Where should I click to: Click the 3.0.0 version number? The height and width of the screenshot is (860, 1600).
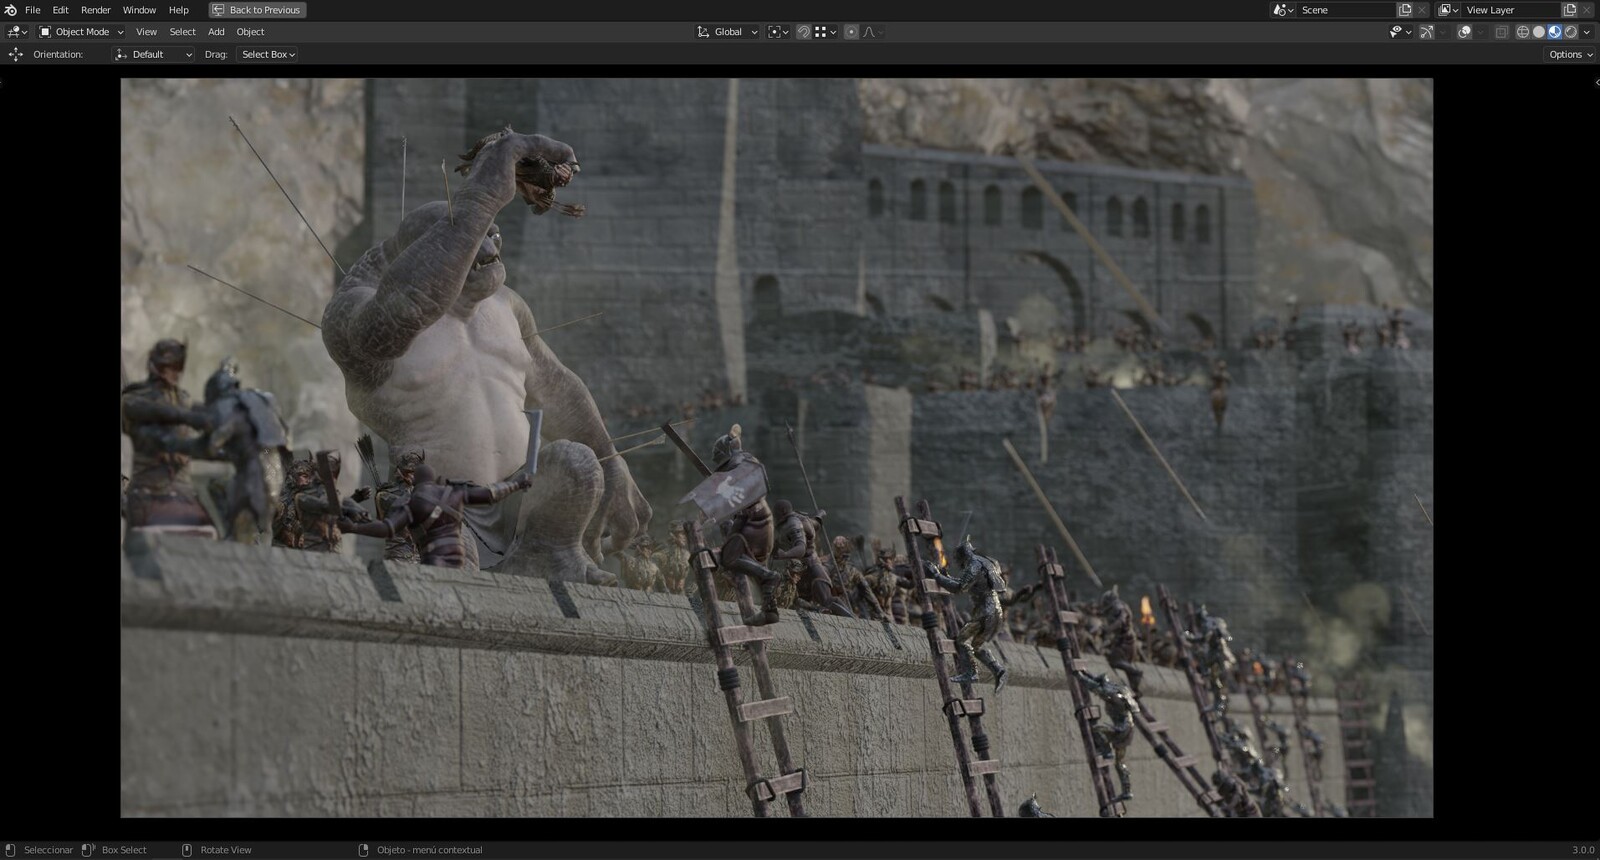[x=1583, y=850]
